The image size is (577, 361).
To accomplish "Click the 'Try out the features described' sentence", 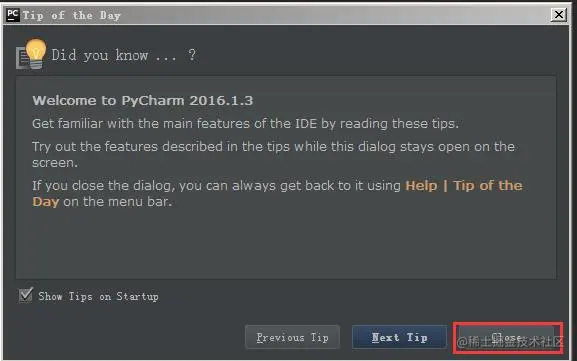I will [273, 155].
